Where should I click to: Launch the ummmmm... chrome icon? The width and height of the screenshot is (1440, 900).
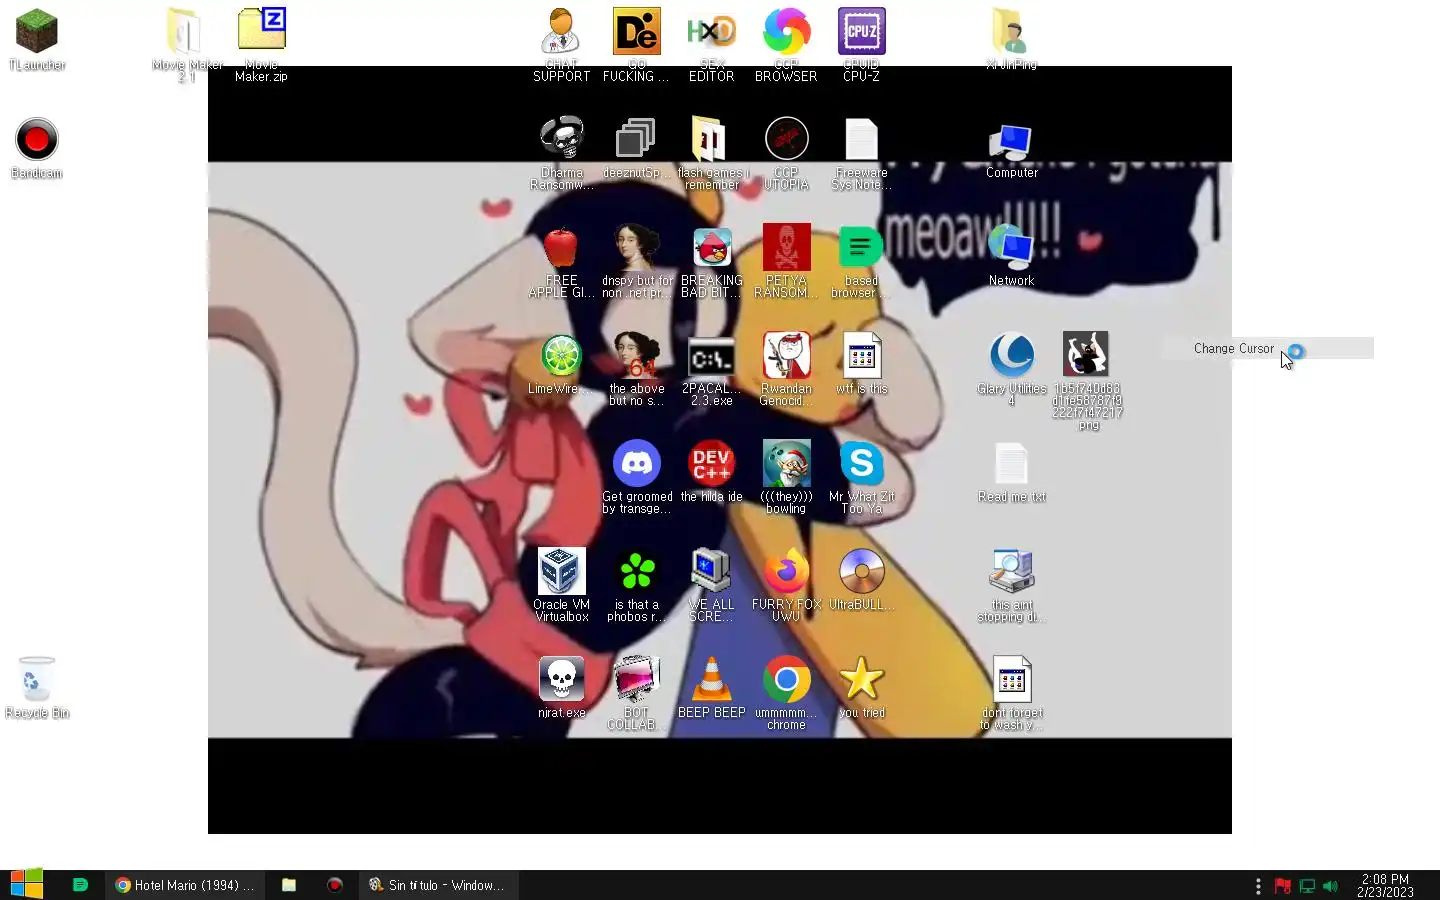(786, 680)
